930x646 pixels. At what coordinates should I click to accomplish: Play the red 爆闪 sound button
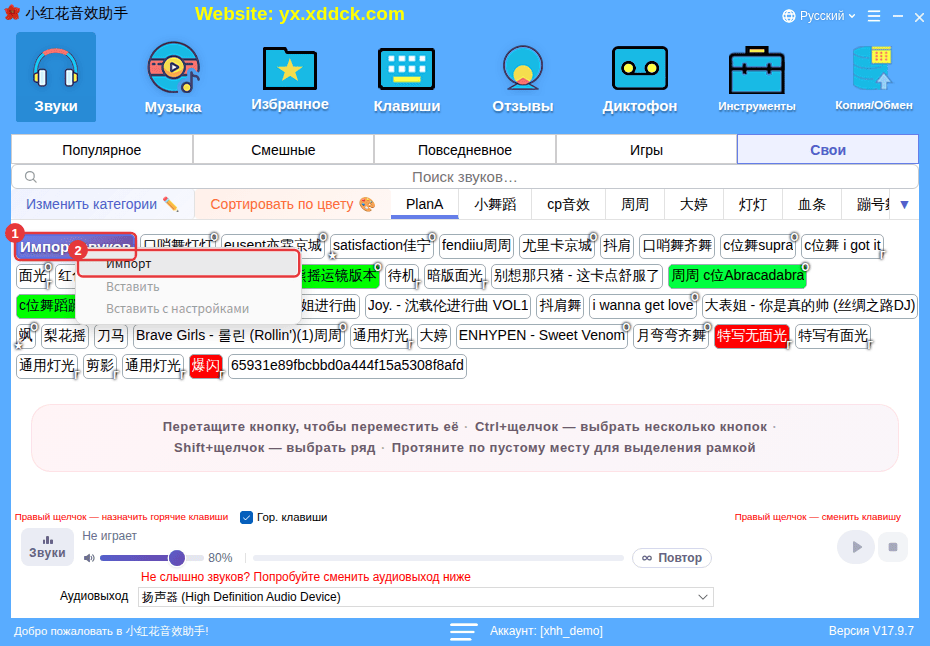(x=205, y=365)
